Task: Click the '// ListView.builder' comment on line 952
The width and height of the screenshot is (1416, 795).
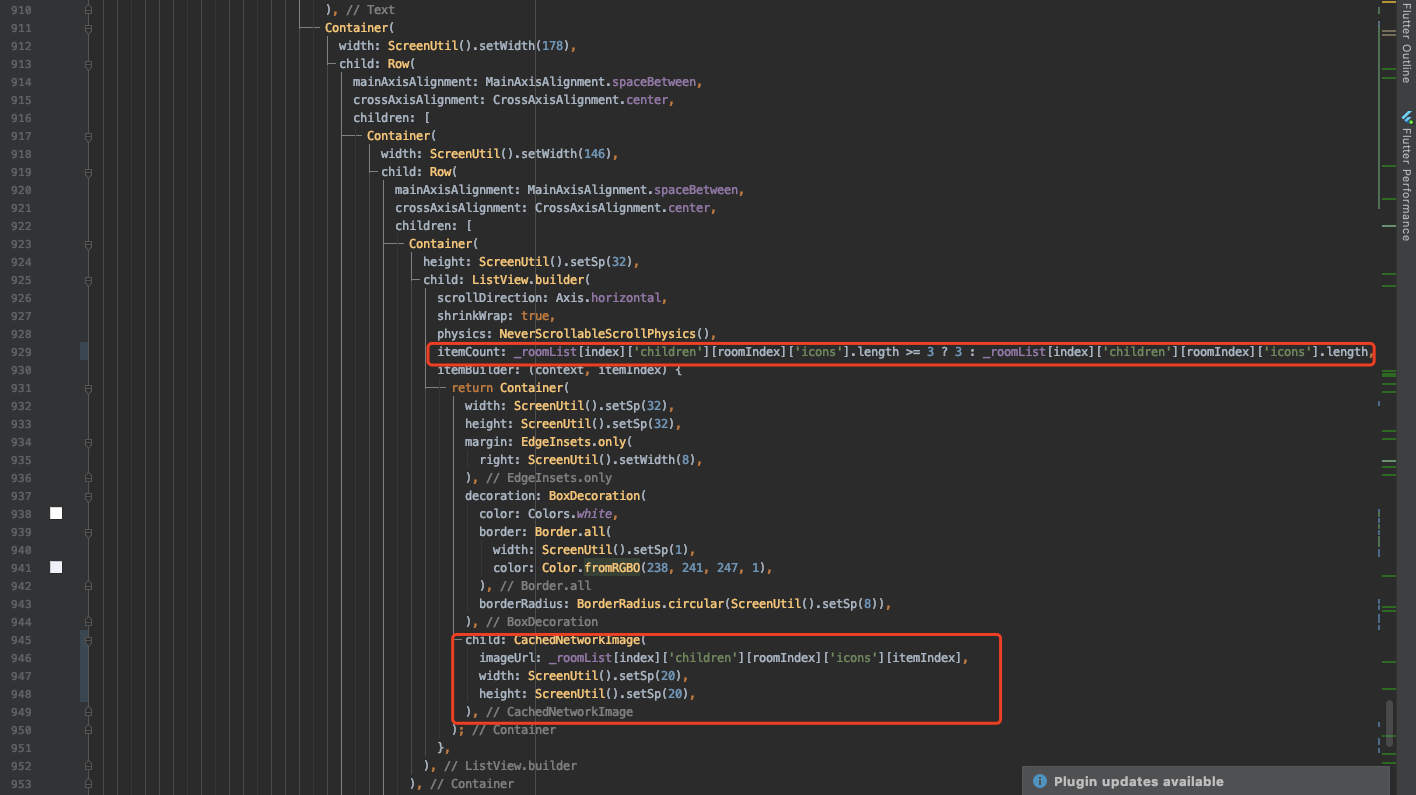Action: click(x=510, y=766)
